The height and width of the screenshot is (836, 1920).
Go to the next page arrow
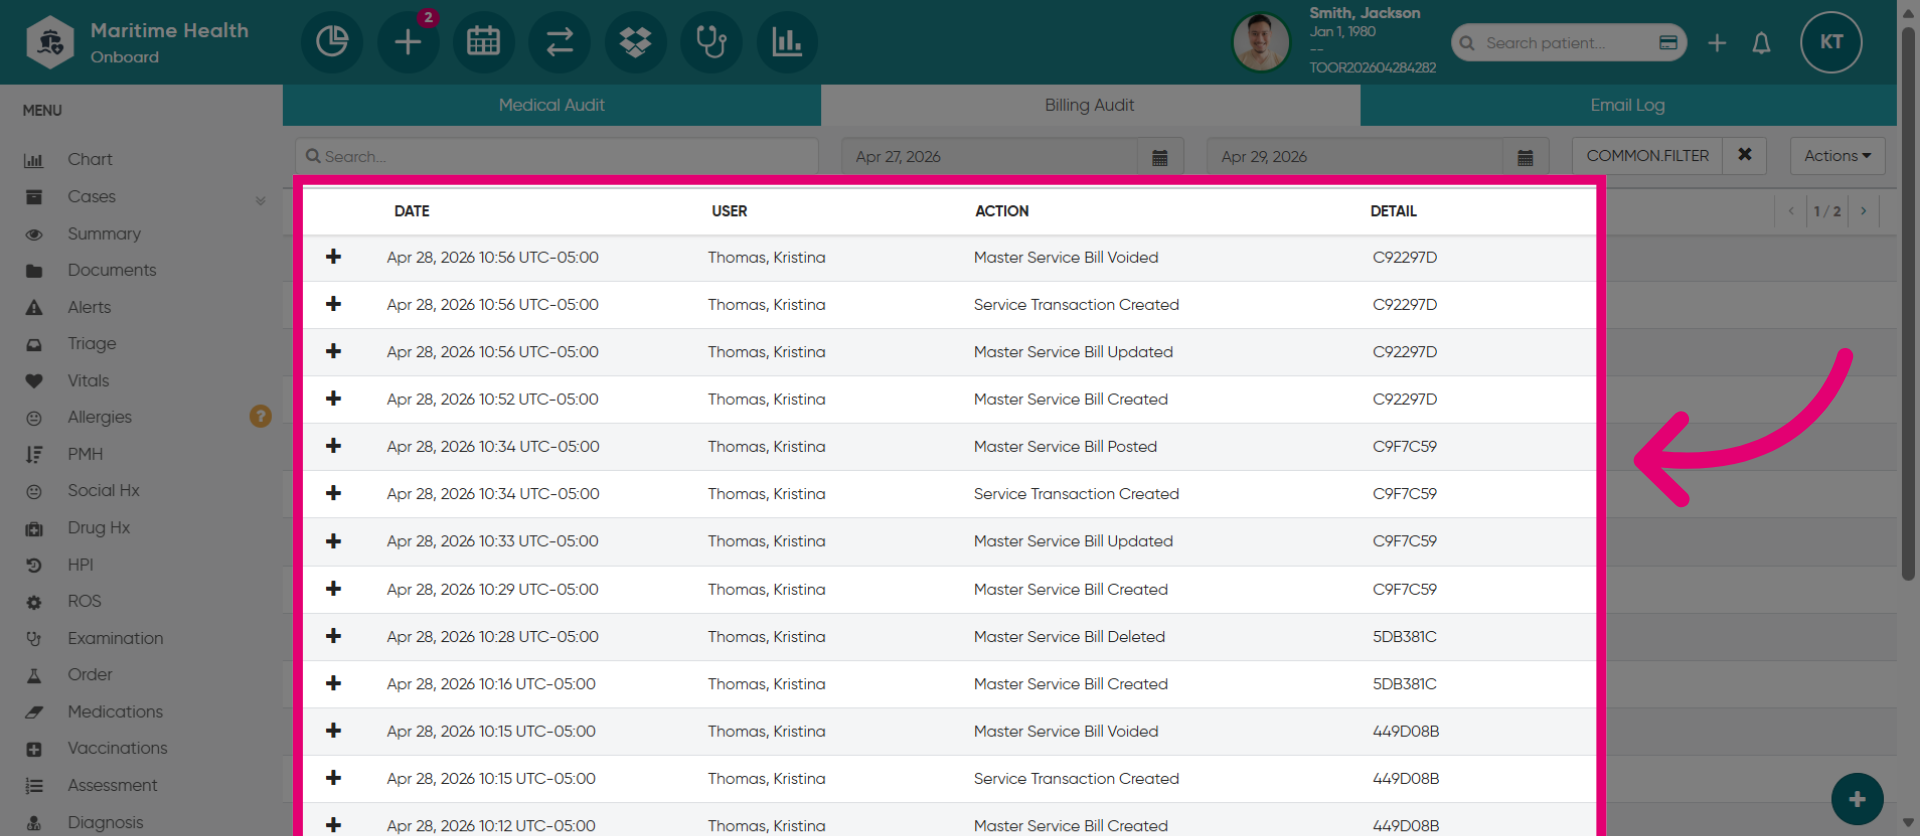coord(1863,211)
